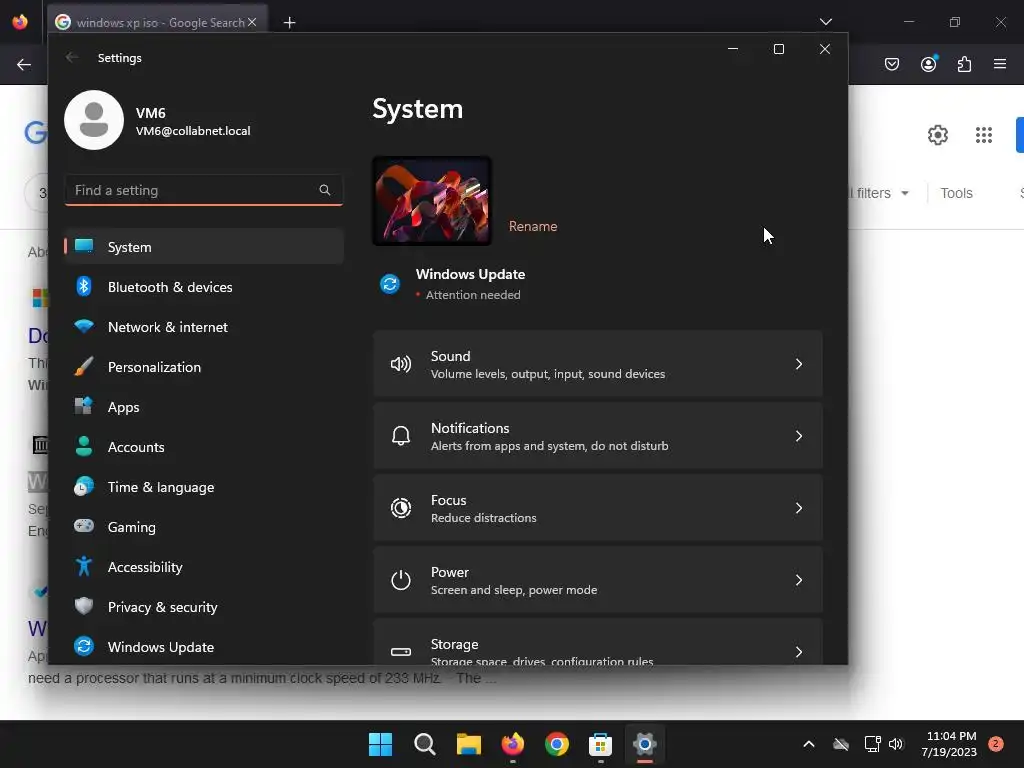
Task: Click the Accessibility figure icon
Action: [84, 566]
